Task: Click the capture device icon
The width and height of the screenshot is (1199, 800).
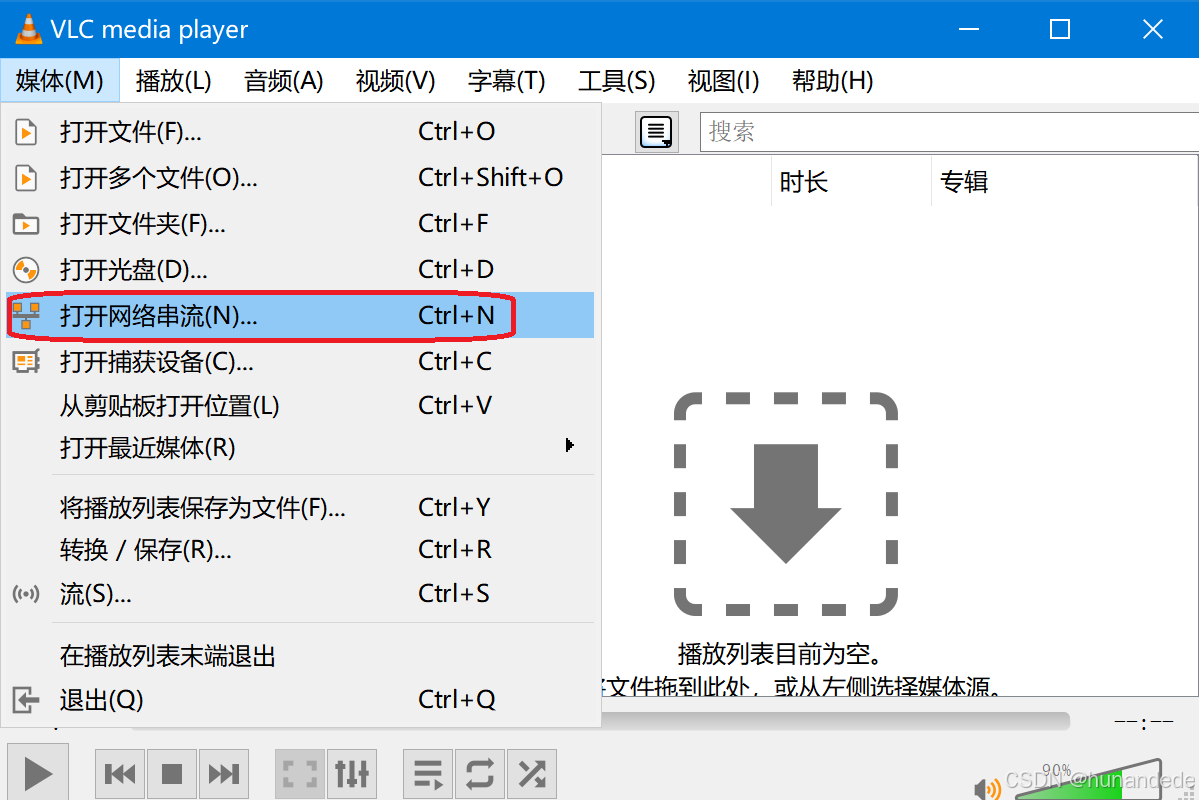Action: click(26, 361)
